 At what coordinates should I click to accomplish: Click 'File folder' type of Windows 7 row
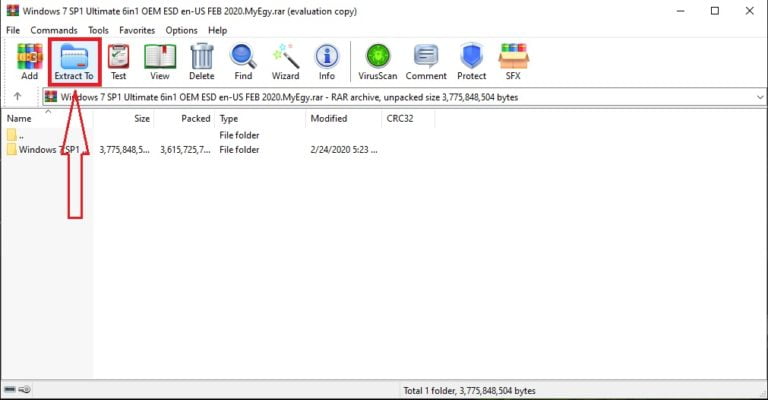[x=239, y=150]
